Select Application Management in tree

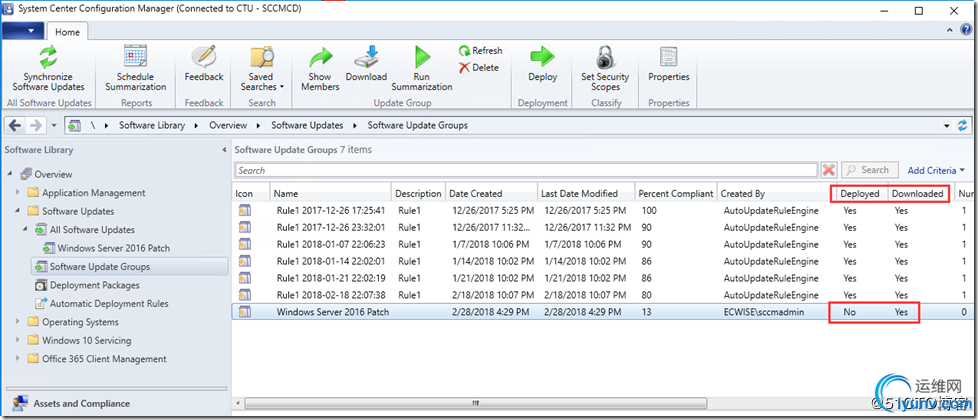94,193
